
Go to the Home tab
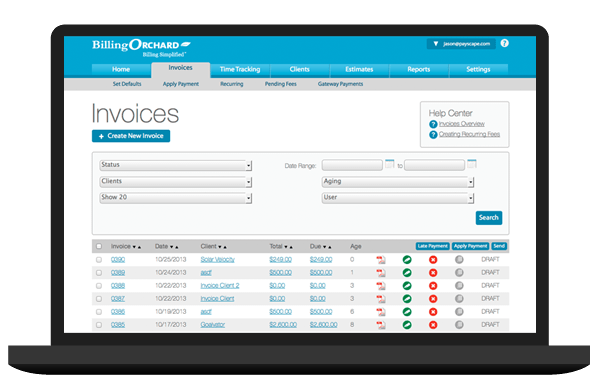(121, 70)
